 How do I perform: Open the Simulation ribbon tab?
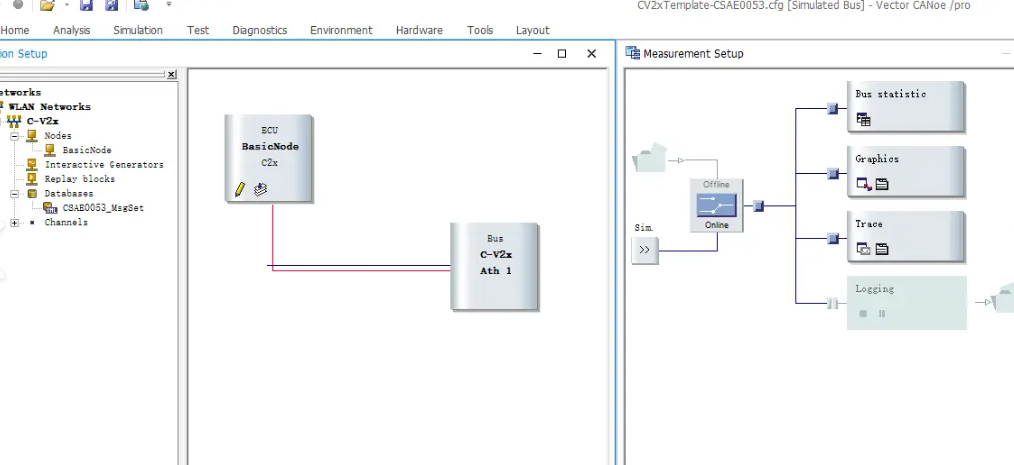(138, 30)
